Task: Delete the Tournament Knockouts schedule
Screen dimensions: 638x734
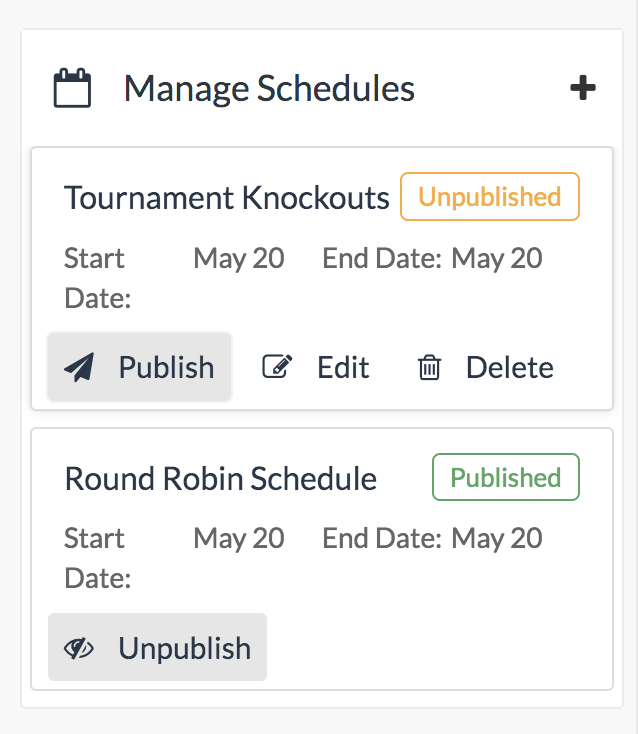Action: pos(484,368)
